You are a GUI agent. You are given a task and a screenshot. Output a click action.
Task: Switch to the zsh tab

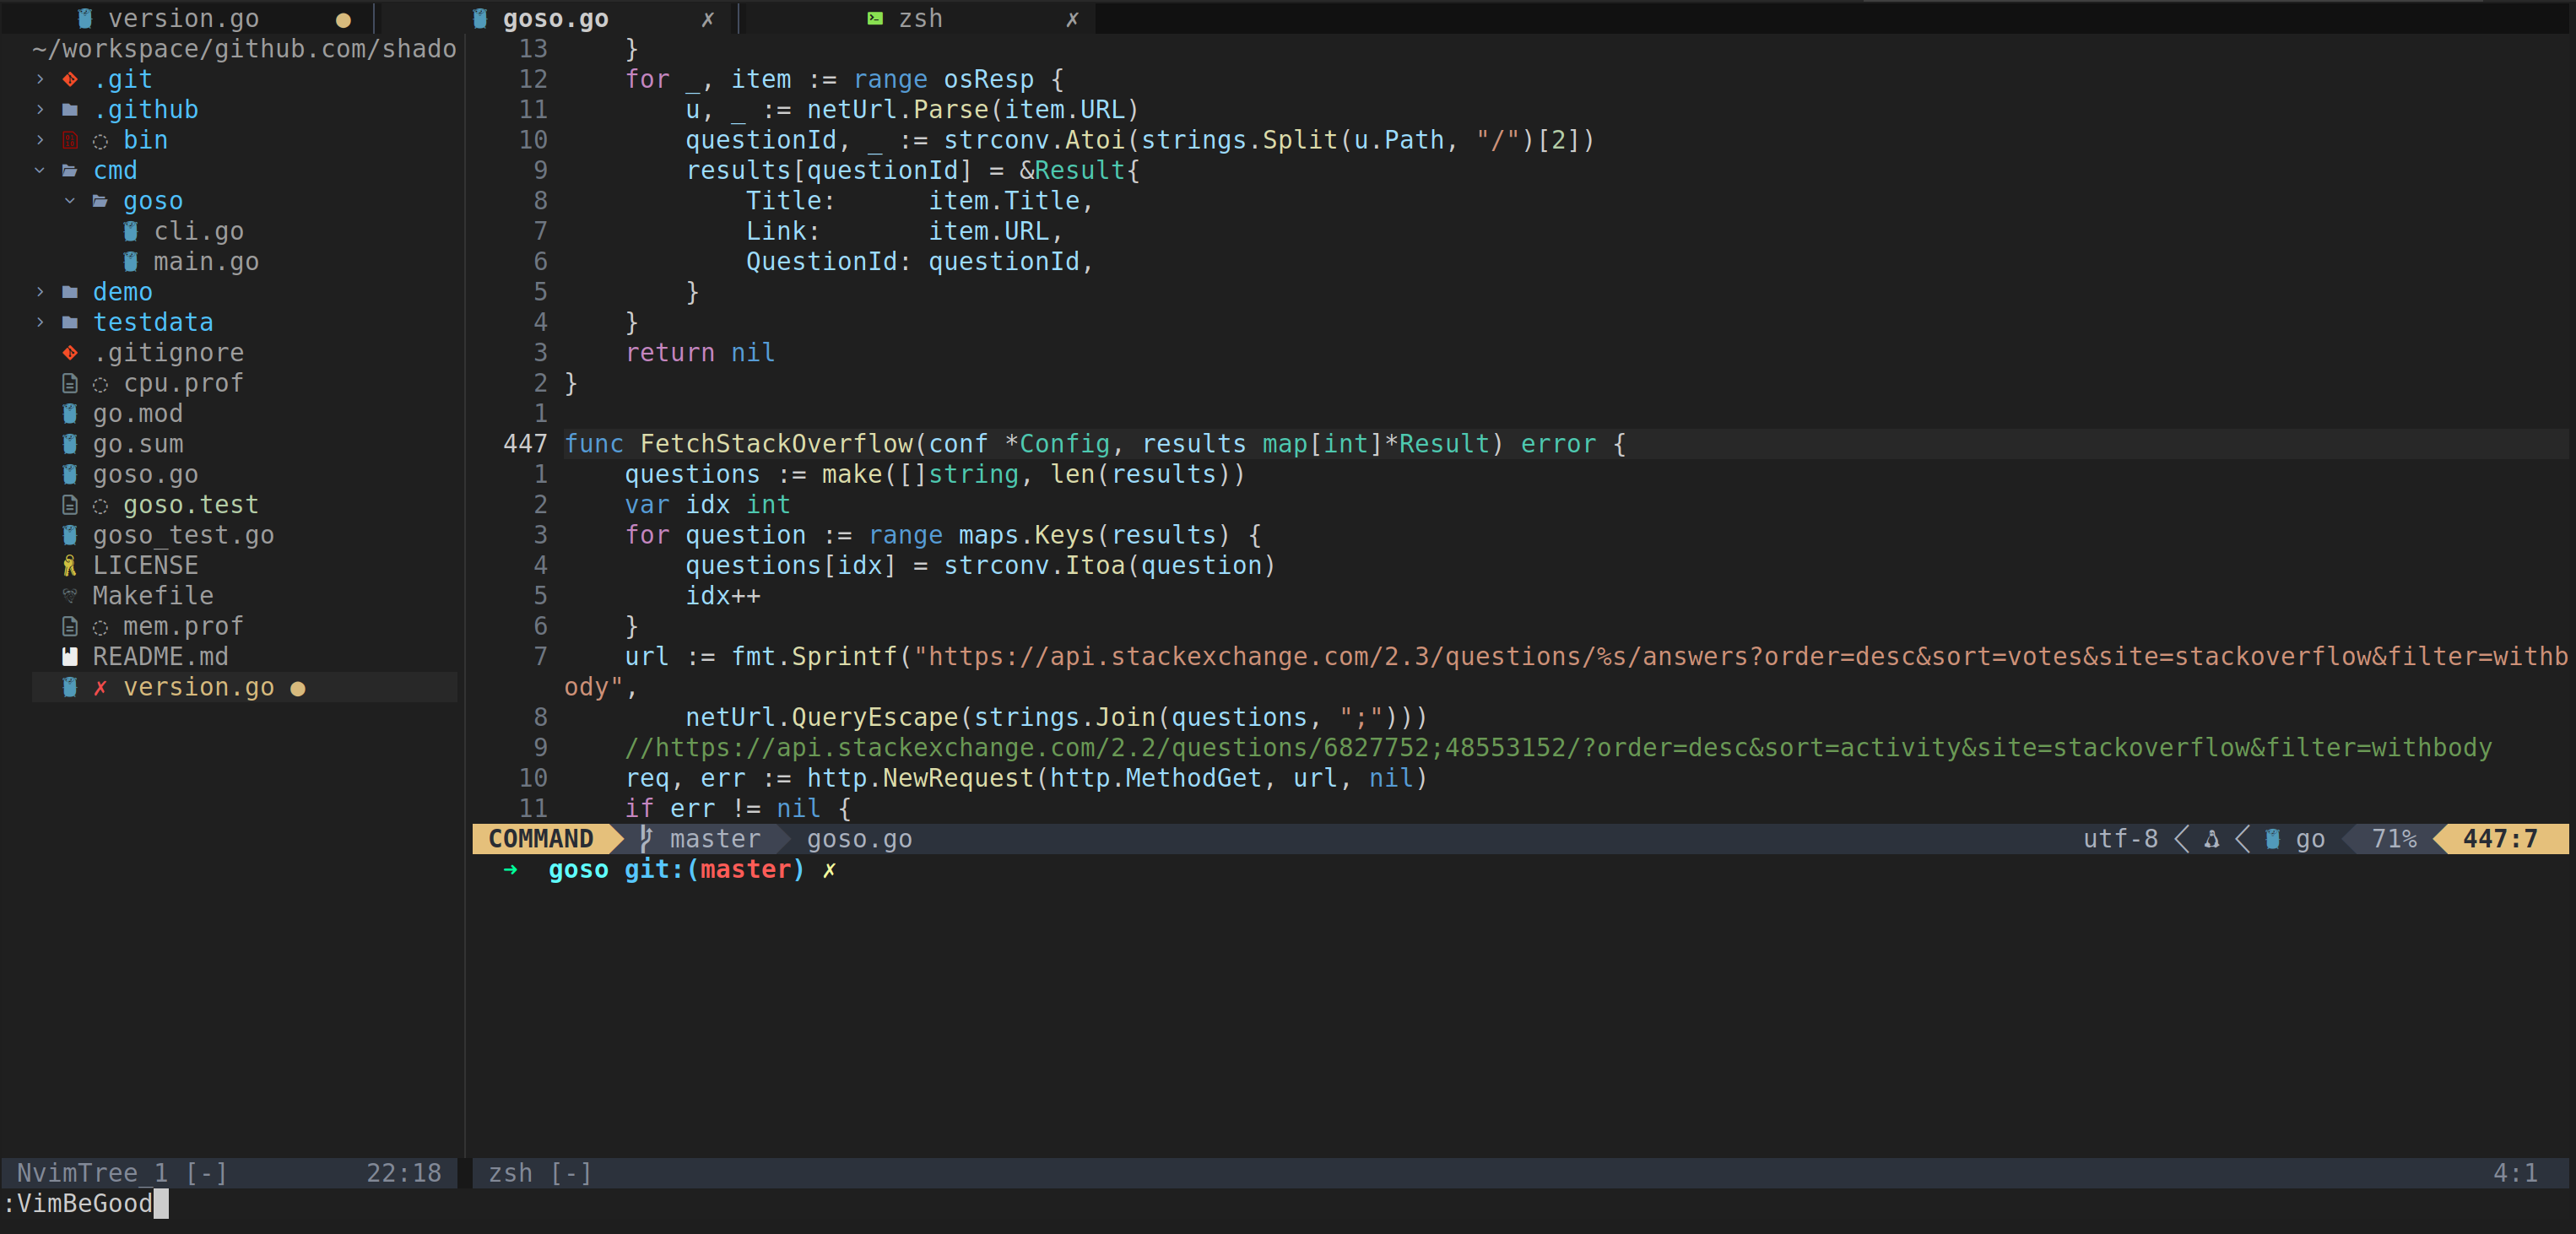919,19
